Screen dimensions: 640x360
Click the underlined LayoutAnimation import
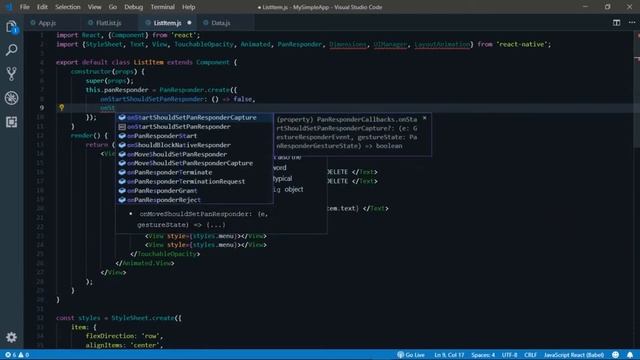[x=442, y=44]
